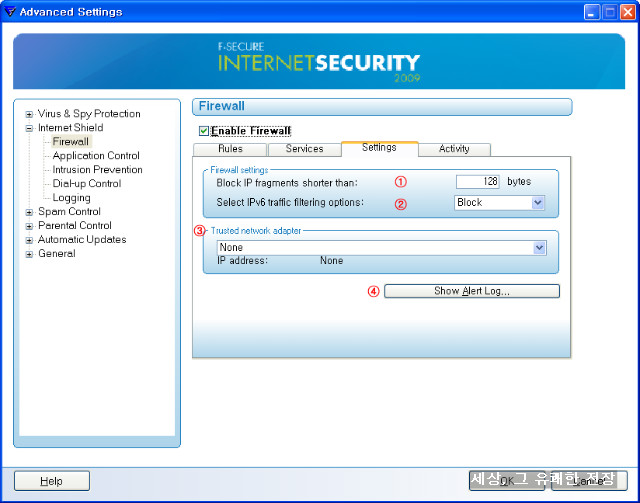Open the IPv6 traffic filtering dropdown
Image resolution: width=640 pixels, height=503 pixels.
pos(499,203)
